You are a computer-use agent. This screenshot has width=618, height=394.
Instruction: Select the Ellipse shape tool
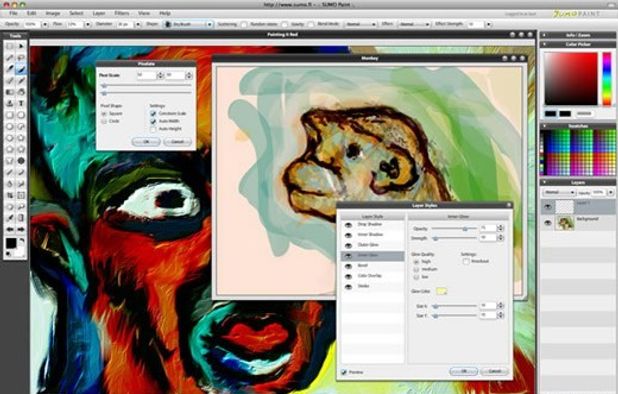[x=21, y=115]
